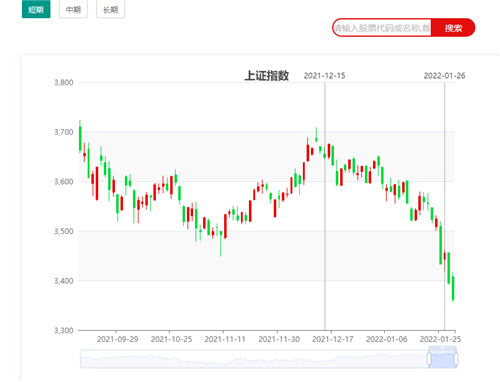The height and width of the screenshot is (382, 500).
Task: Click the left handle of zoom slider
Action: pyautogui.click(x=429, y=359)
